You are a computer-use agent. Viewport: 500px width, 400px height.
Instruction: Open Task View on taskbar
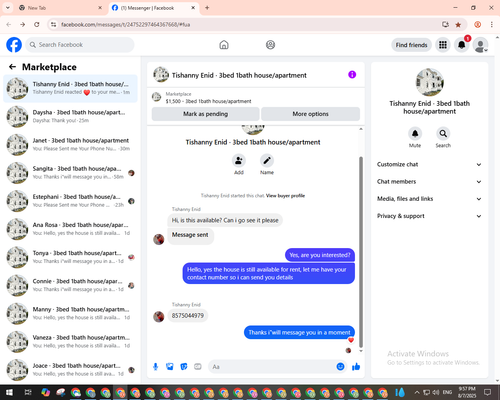coord(28,392)
